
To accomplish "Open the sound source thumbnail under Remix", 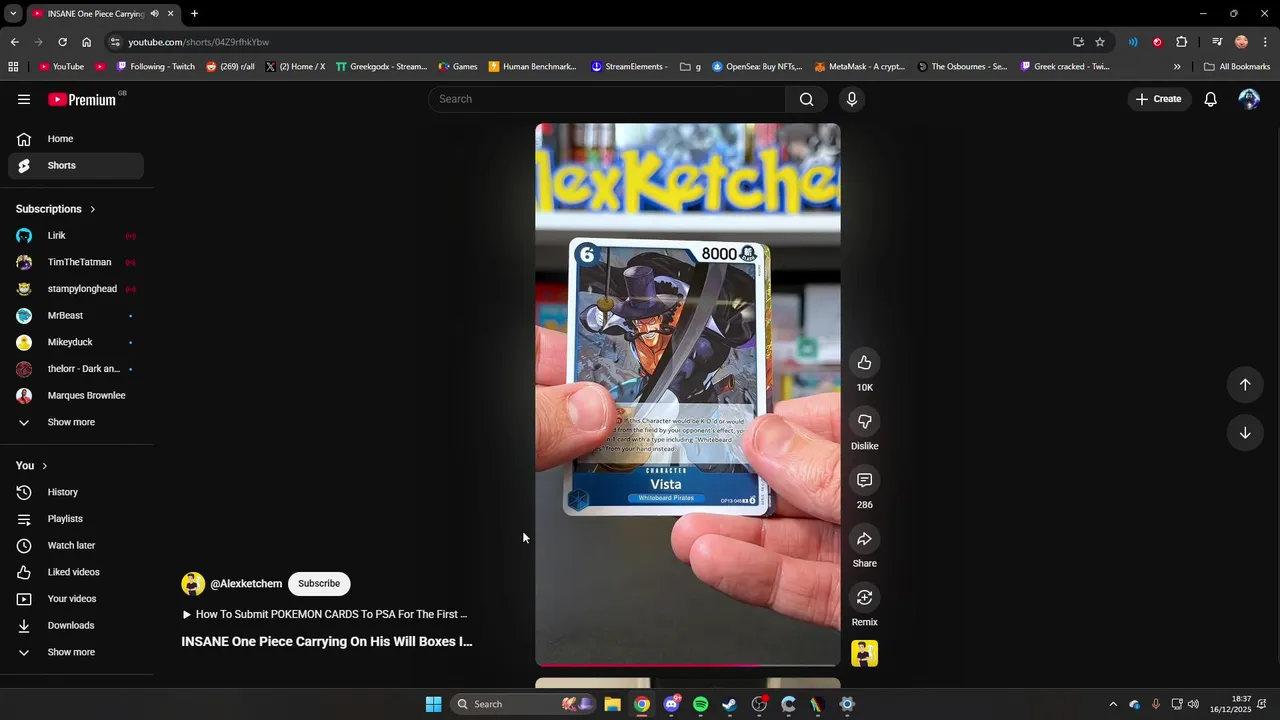I will [865, 654].
